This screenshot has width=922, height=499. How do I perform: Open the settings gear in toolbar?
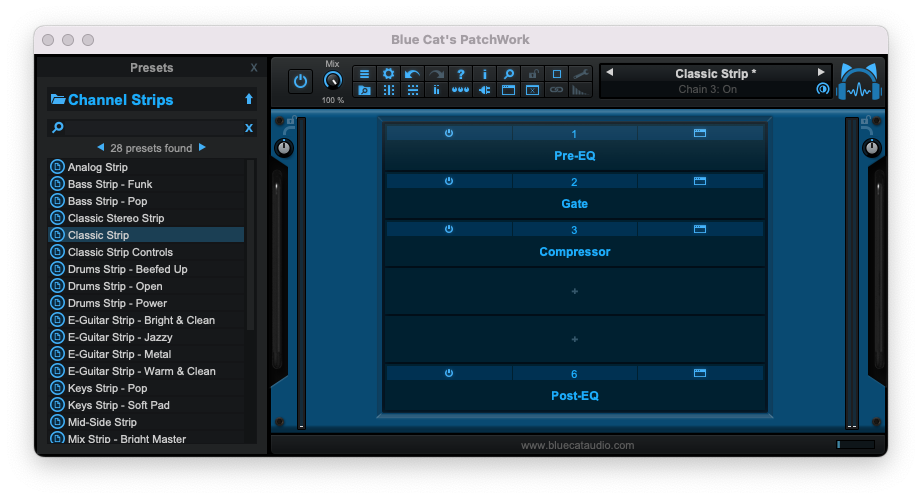[x=388, y=74]
